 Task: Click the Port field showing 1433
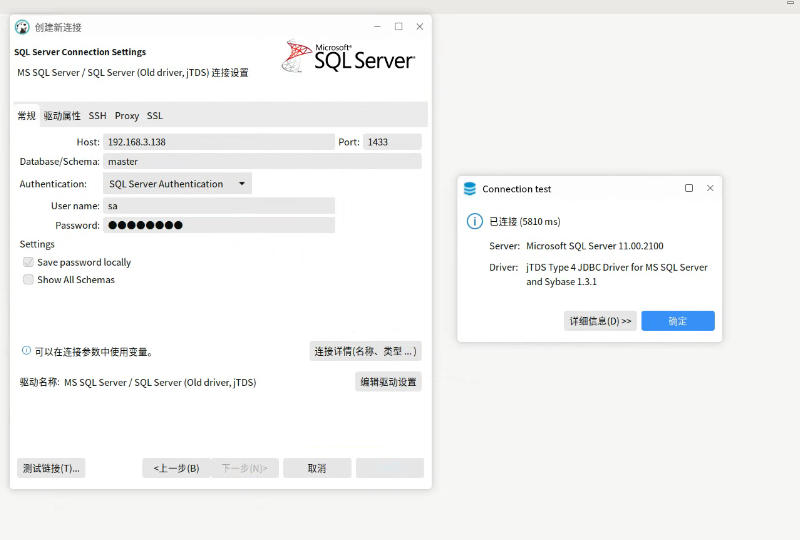coord(392,142)
